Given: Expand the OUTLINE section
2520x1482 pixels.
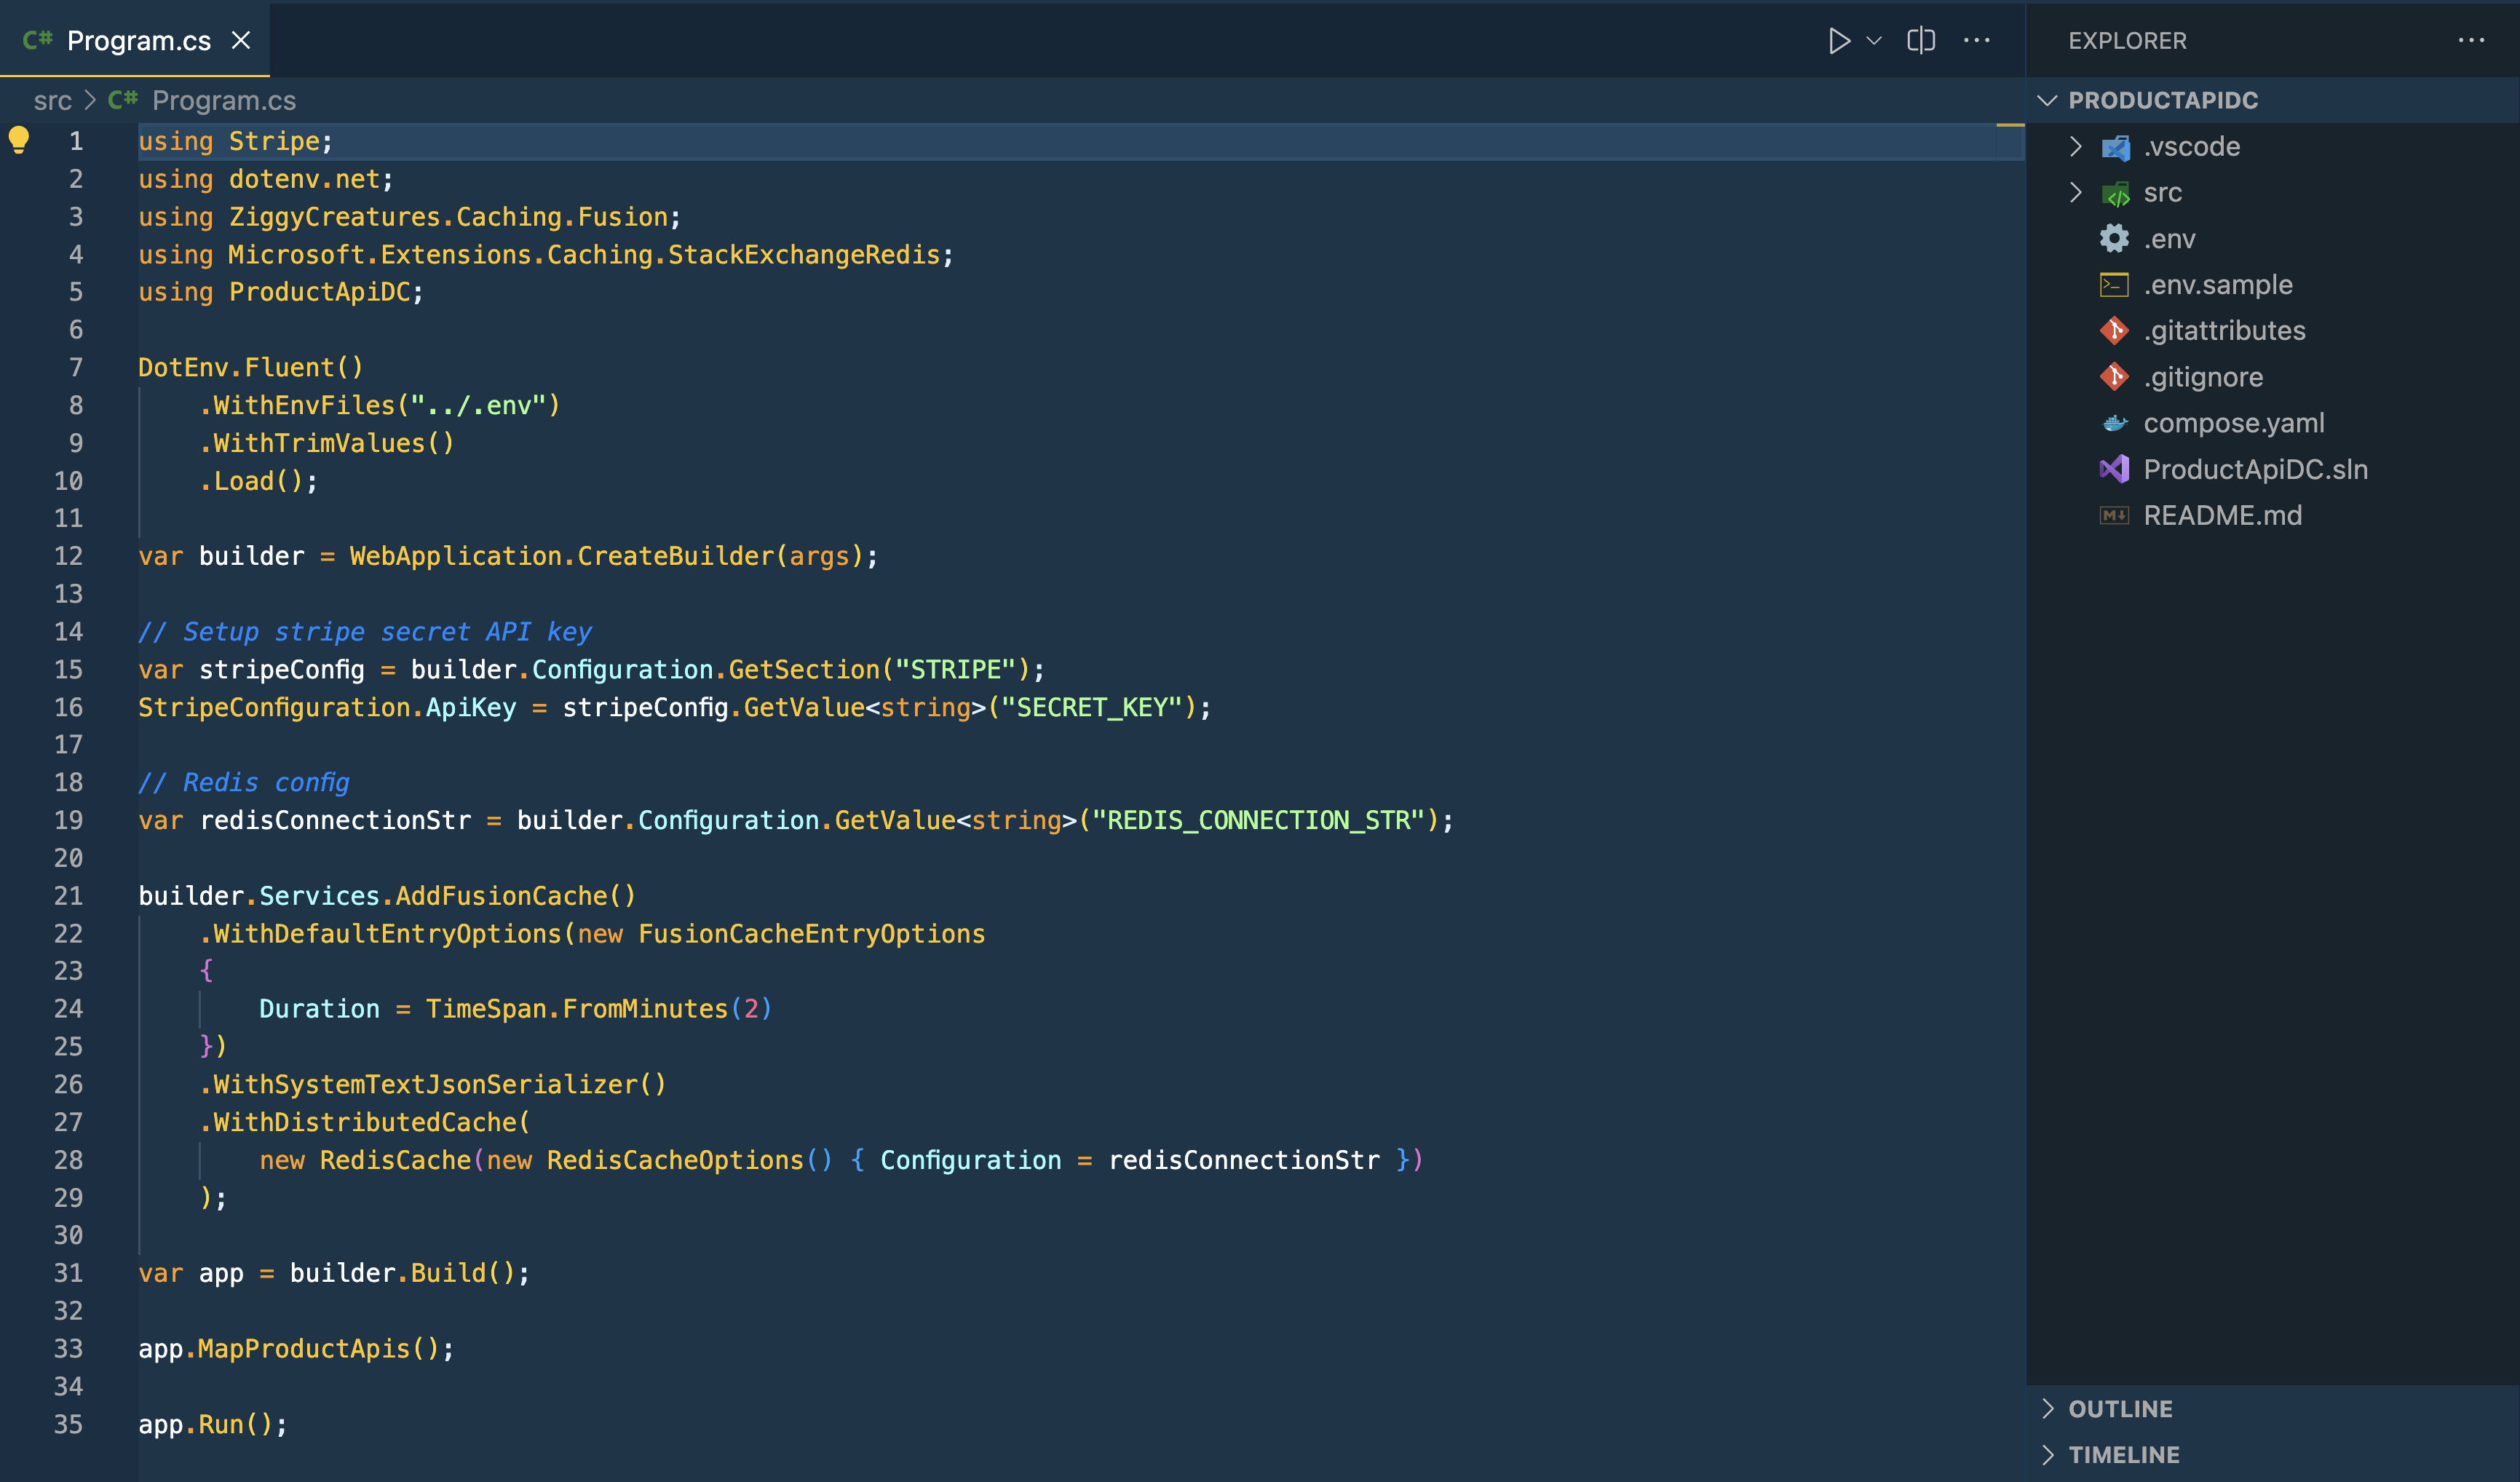Looking at the screenshot, I should point(2119,1409).
